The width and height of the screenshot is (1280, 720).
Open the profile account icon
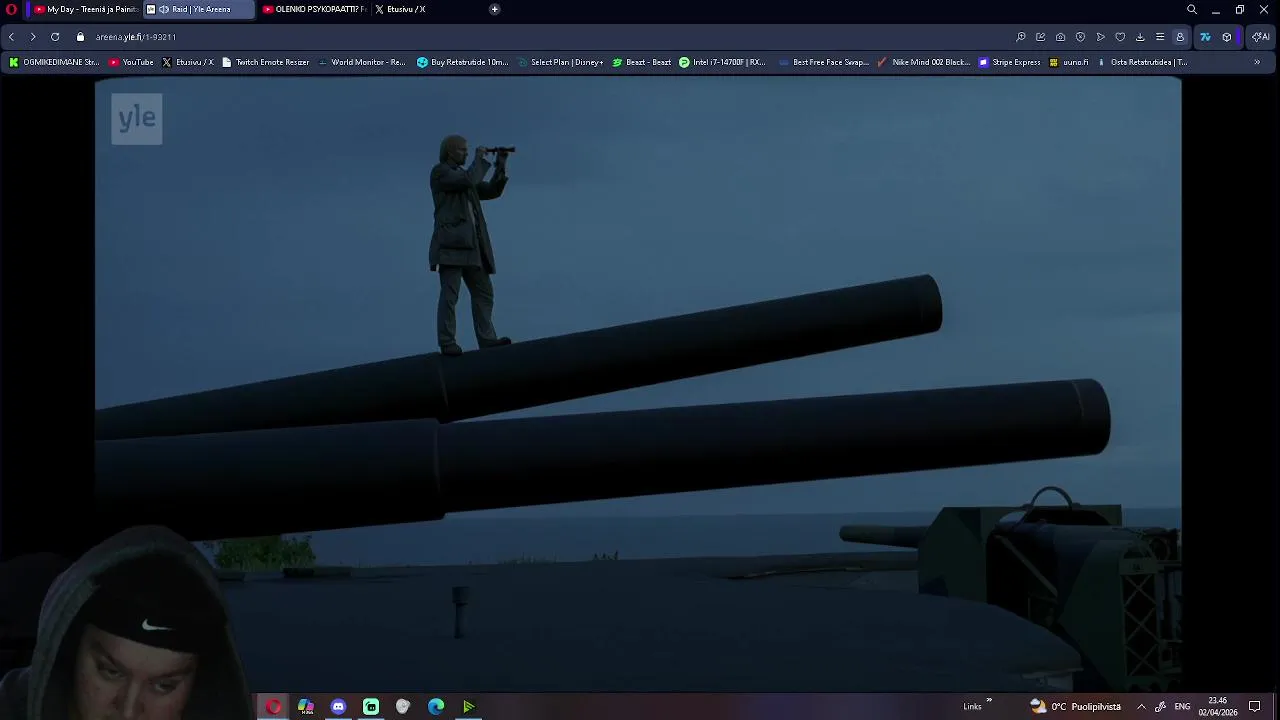tap(1180, 37)
